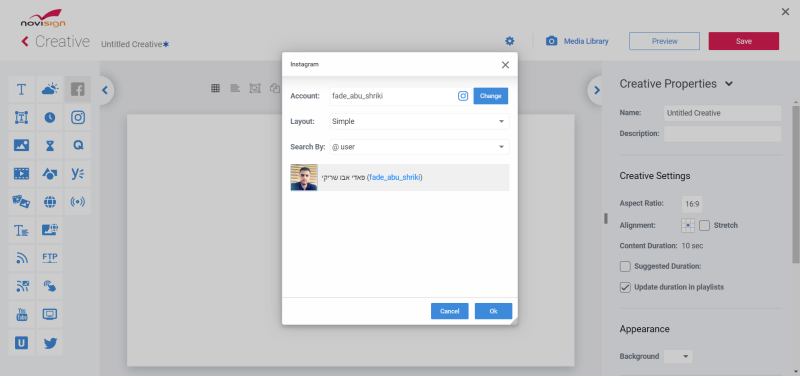Add the scrolling text ticker widget
The height and width of the screenshot is (376, 800).
pos(21,230)
